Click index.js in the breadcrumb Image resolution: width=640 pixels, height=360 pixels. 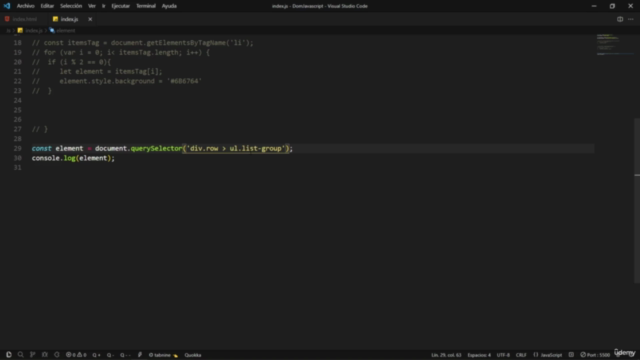coord(33,31)
